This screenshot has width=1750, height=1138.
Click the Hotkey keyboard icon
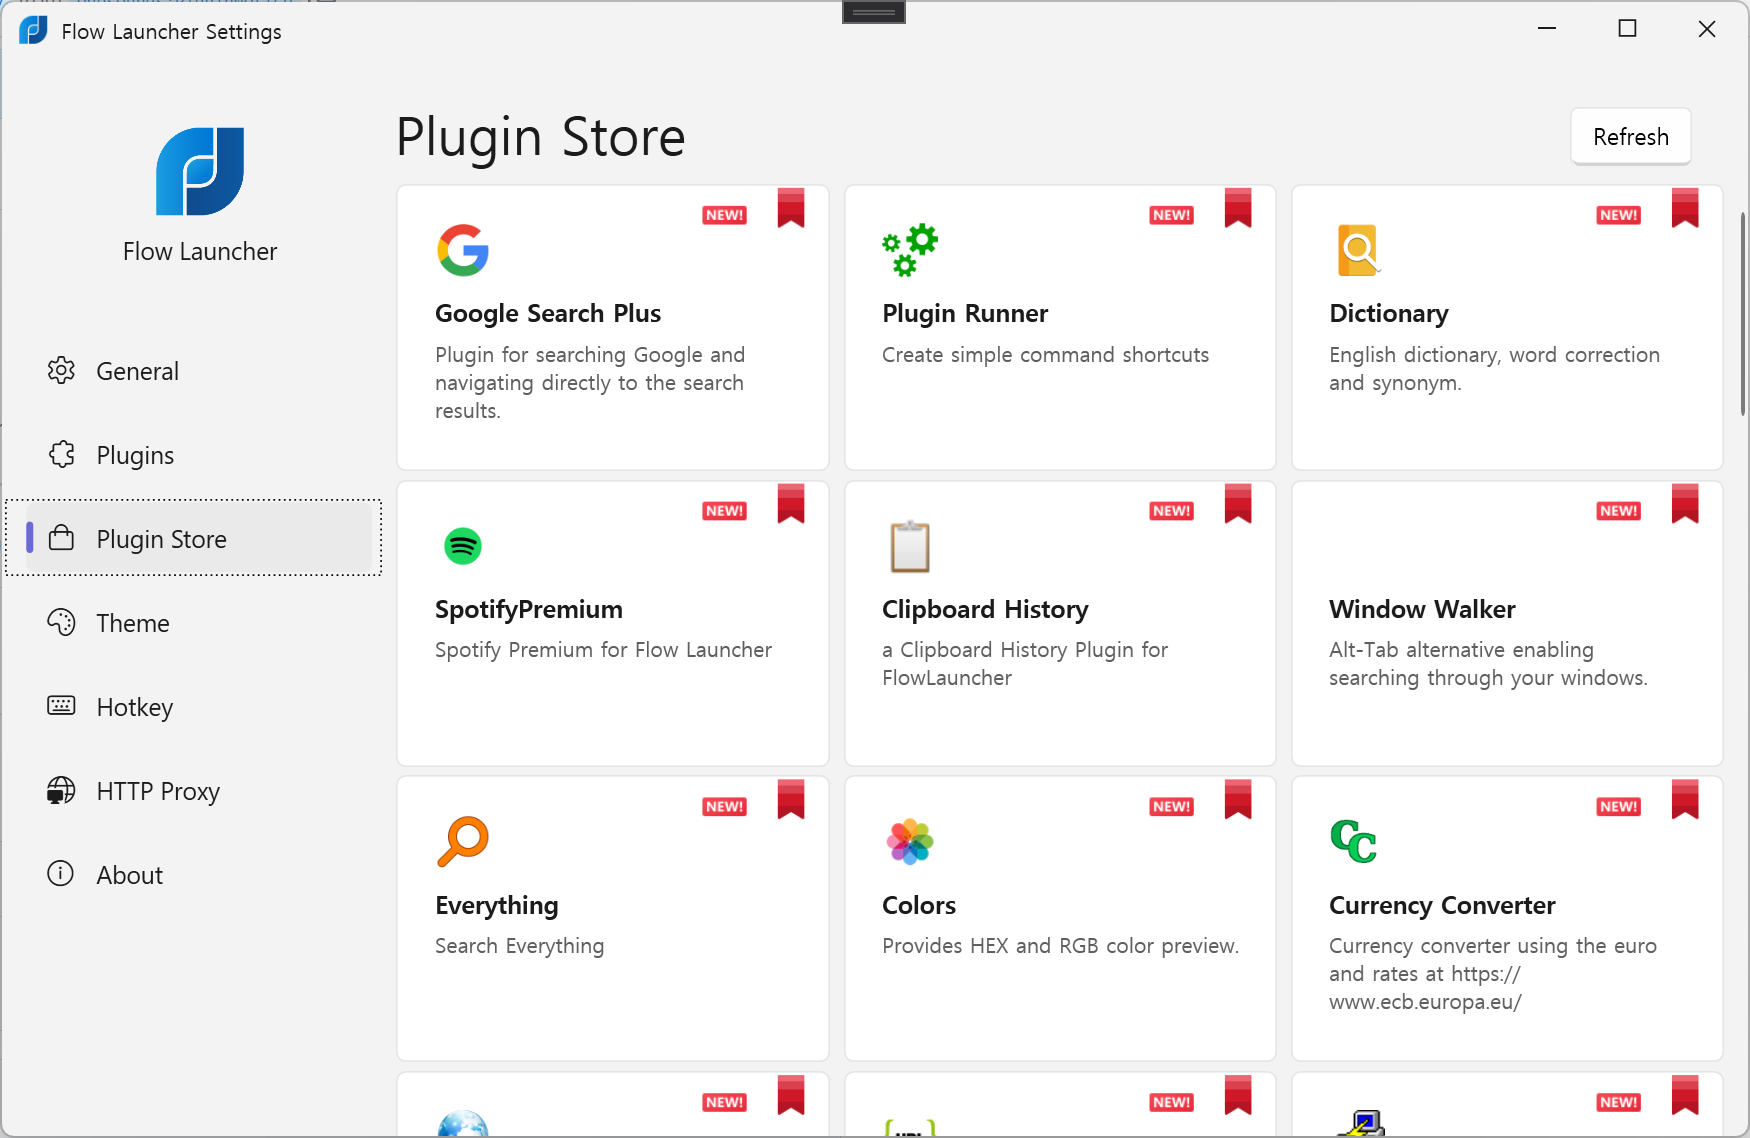(x=61, y=706)
